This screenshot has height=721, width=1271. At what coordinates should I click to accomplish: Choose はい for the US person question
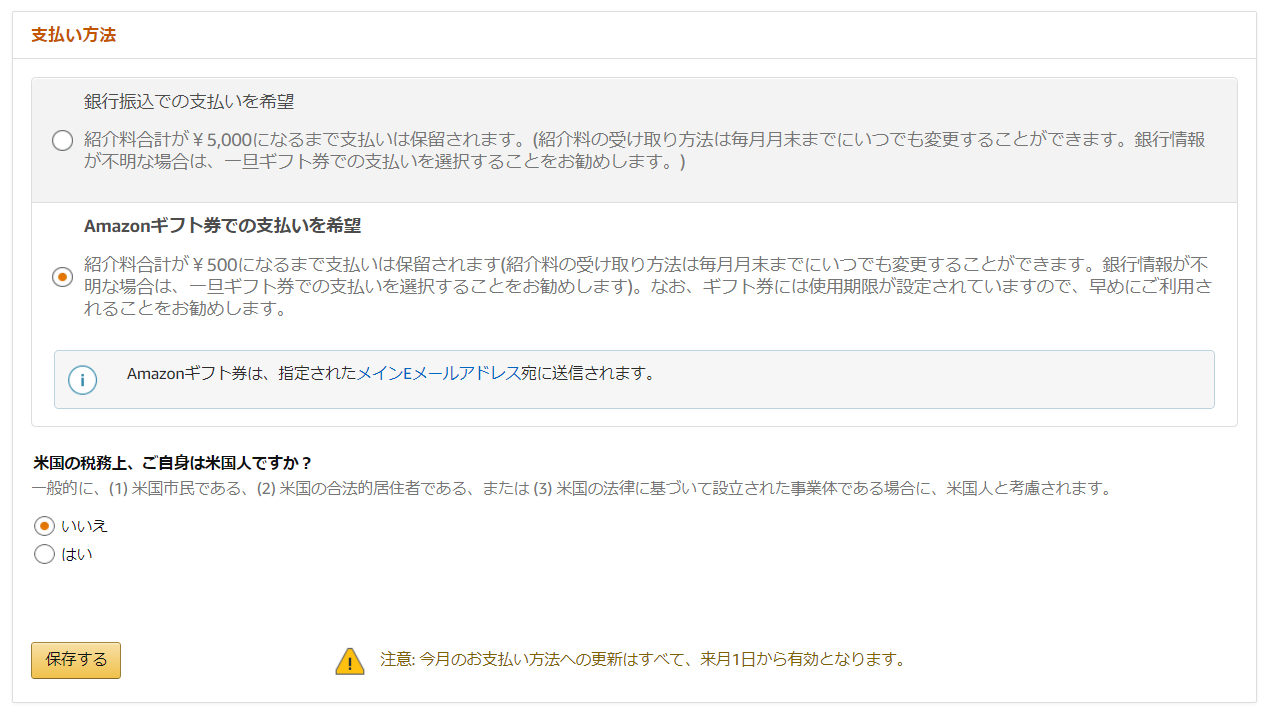[x=44, y=554]
